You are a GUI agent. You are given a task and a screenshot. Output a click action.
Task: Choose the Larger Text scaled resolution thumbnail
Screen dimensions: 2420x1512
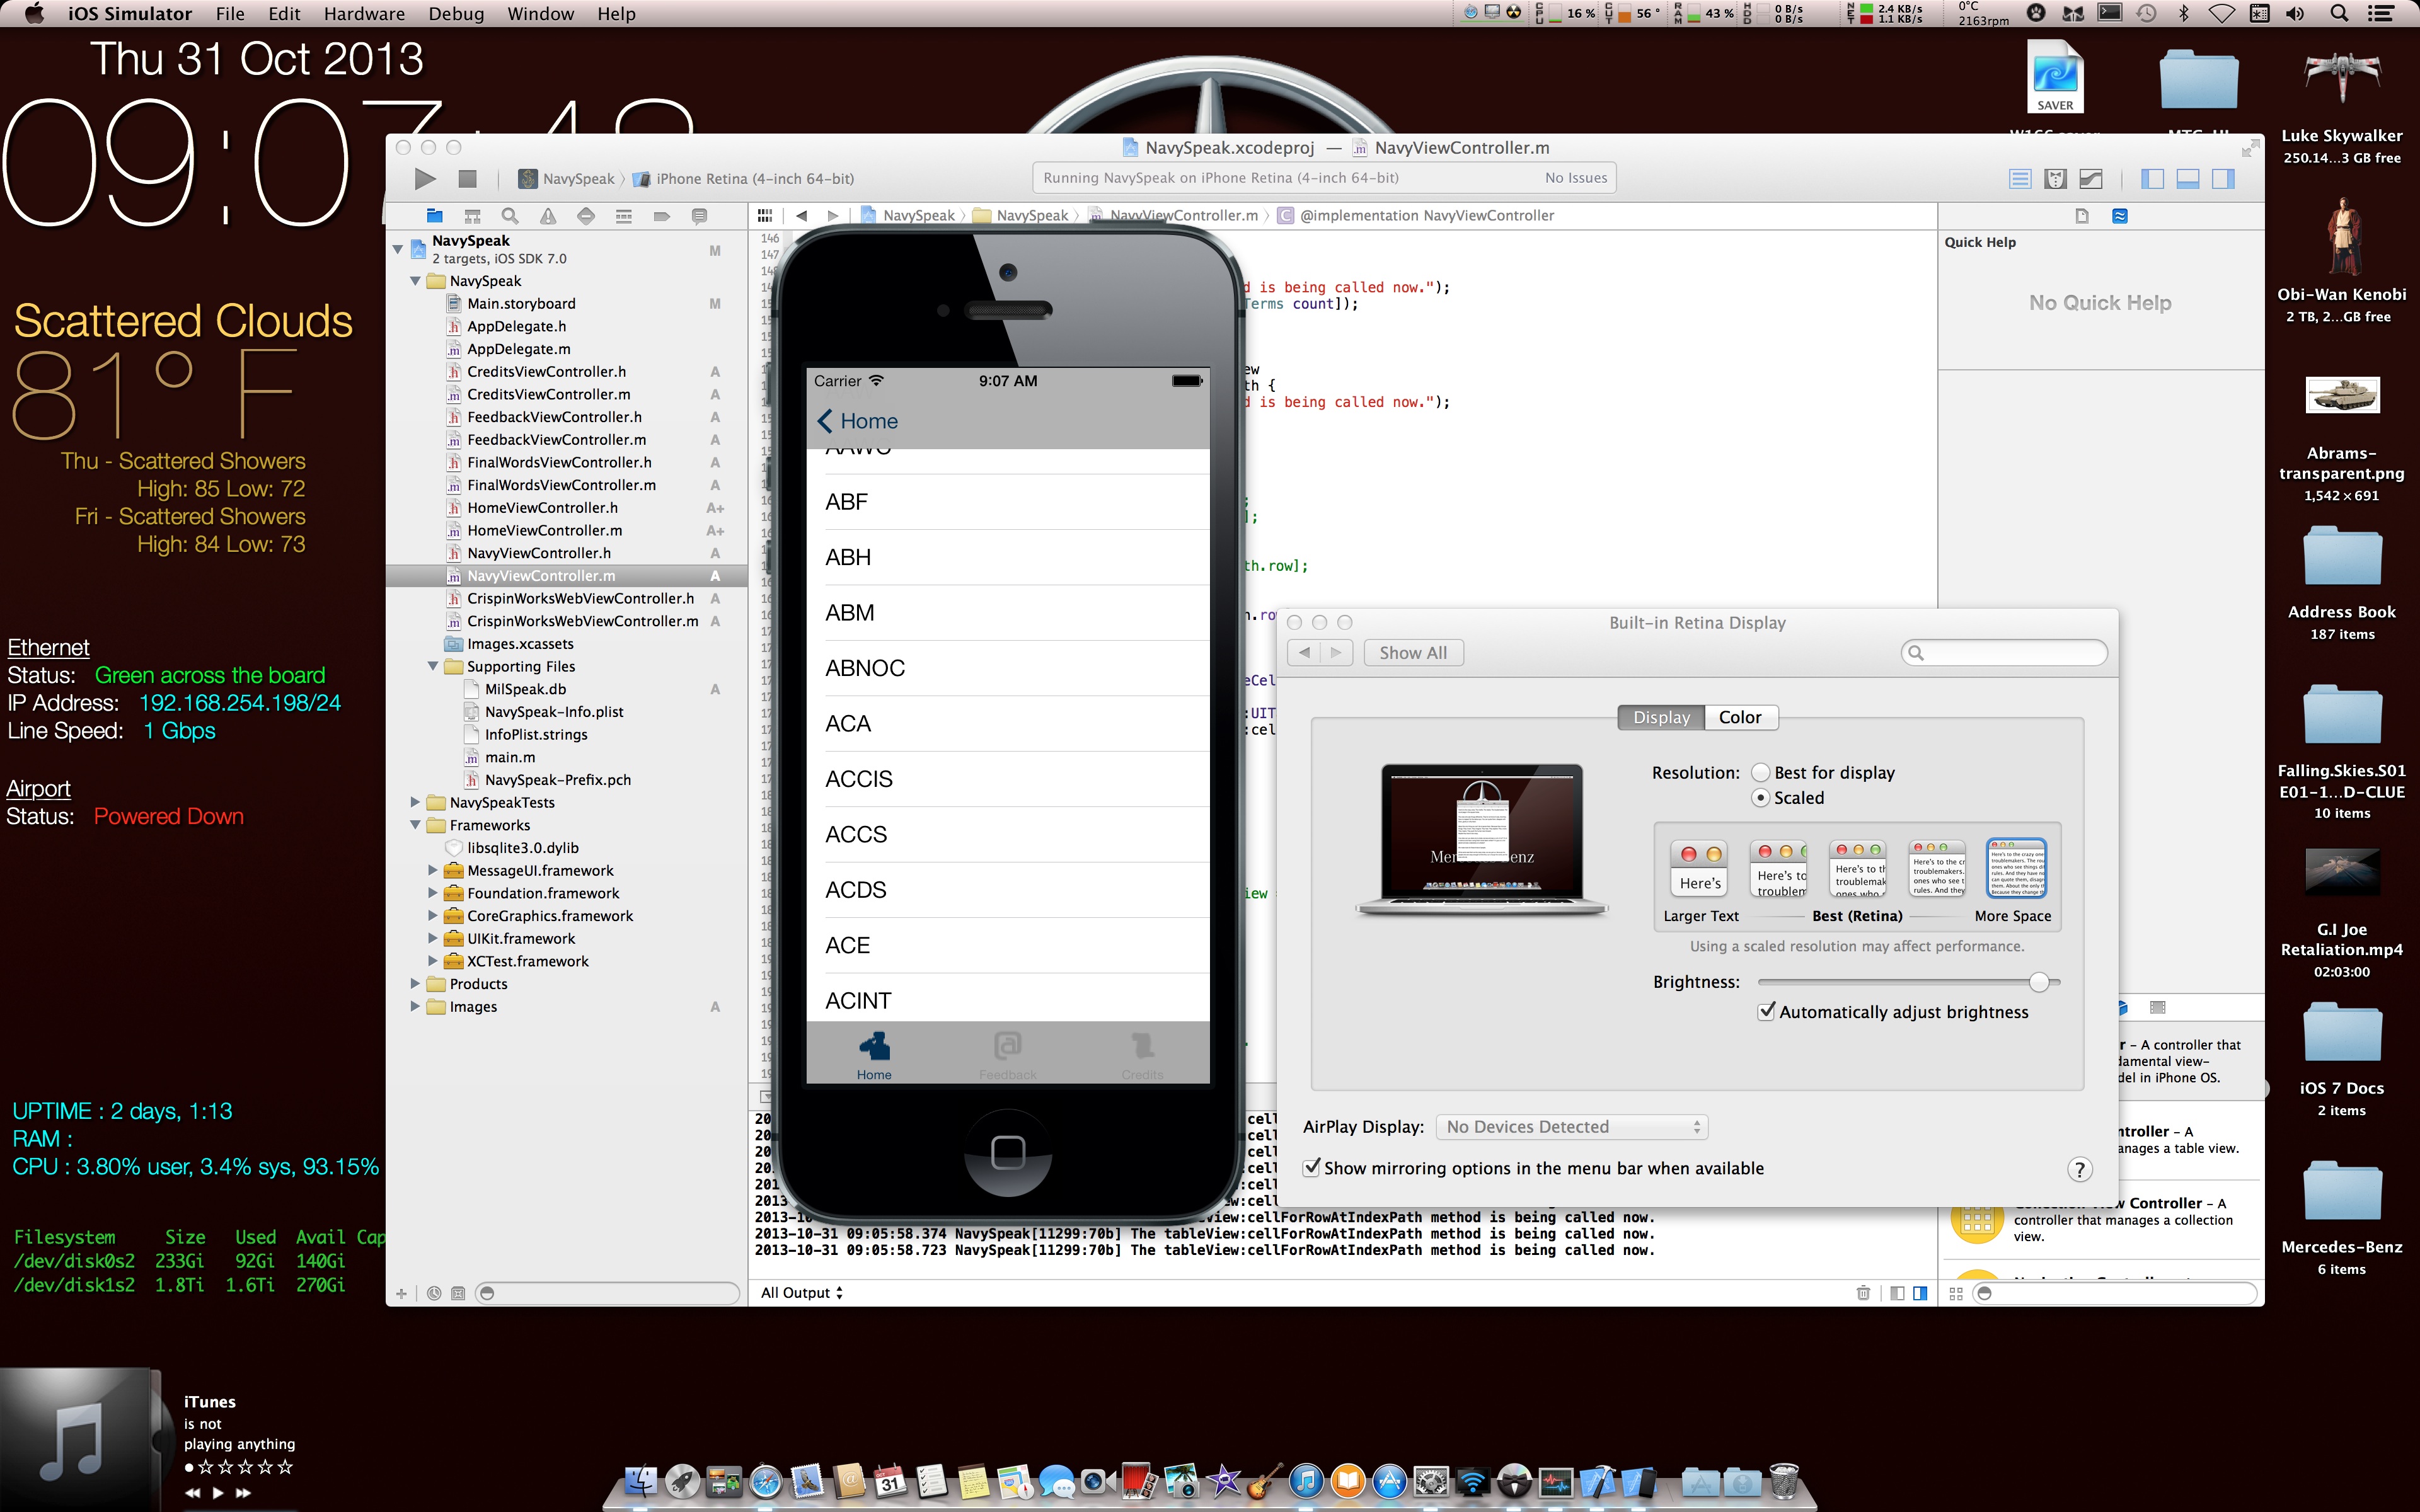[1700, 868]
